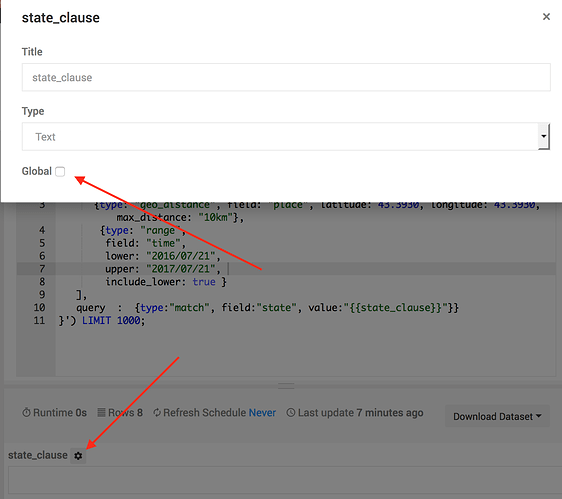Click the state_clause parameter label

(38, 455)
